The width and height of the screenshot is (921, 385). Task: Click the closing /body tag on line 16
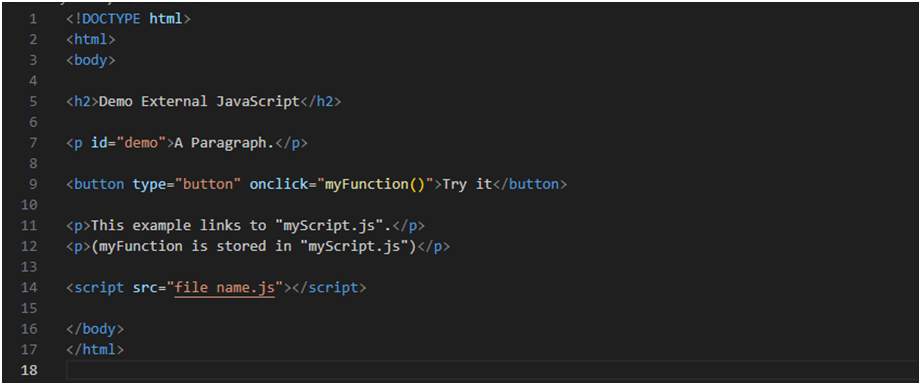[x=95, y=329]
